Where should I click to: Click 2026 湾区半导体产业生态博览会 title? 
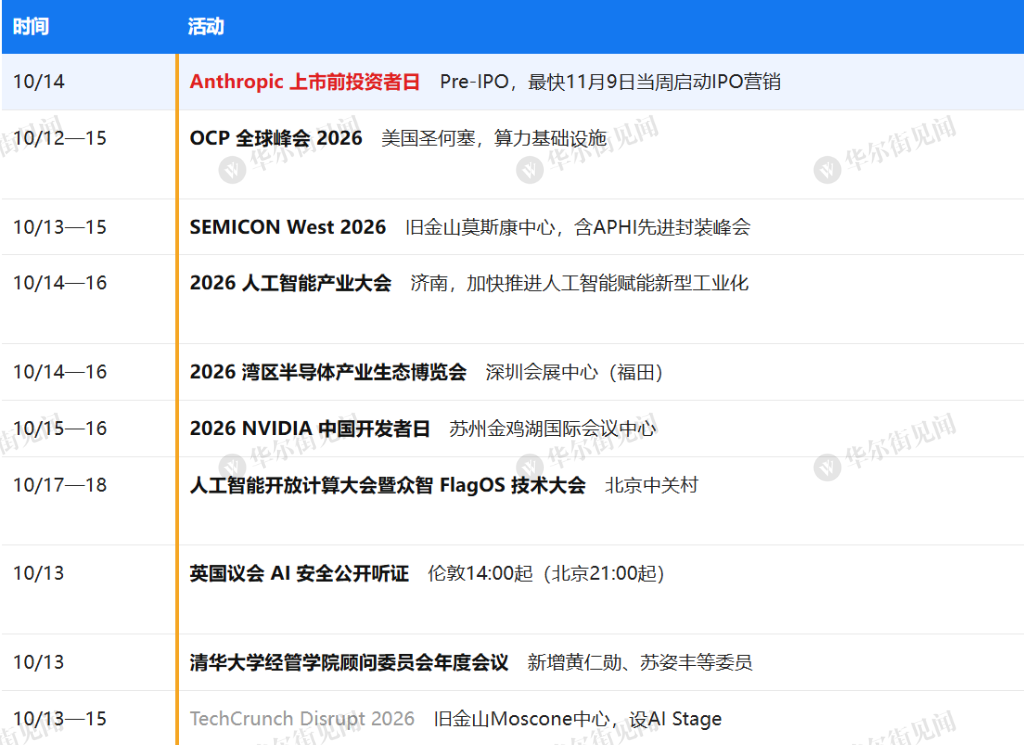328,372
